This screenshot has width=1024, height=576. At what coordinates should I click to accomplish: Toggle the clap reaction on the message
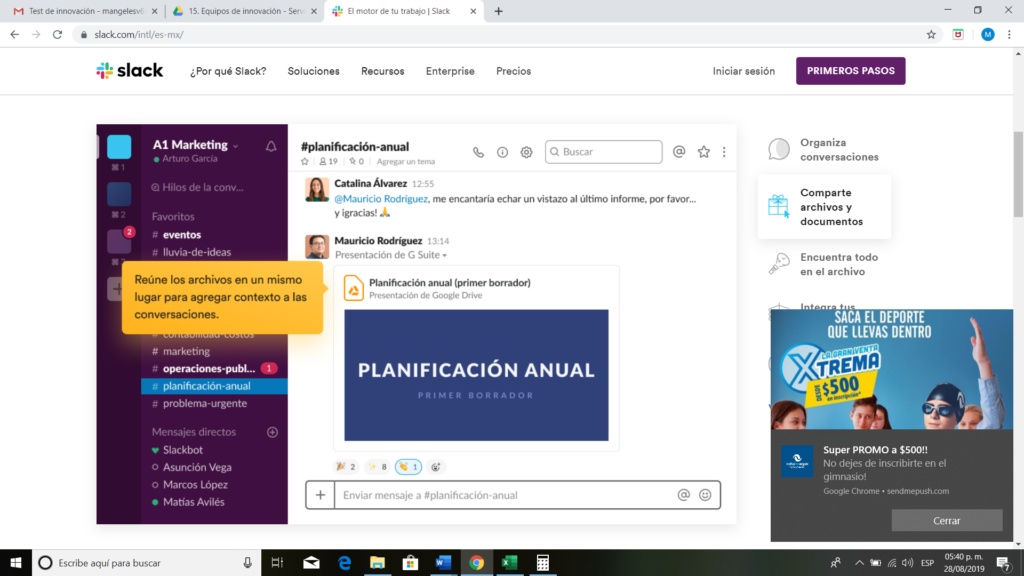[x=406, y=466]
